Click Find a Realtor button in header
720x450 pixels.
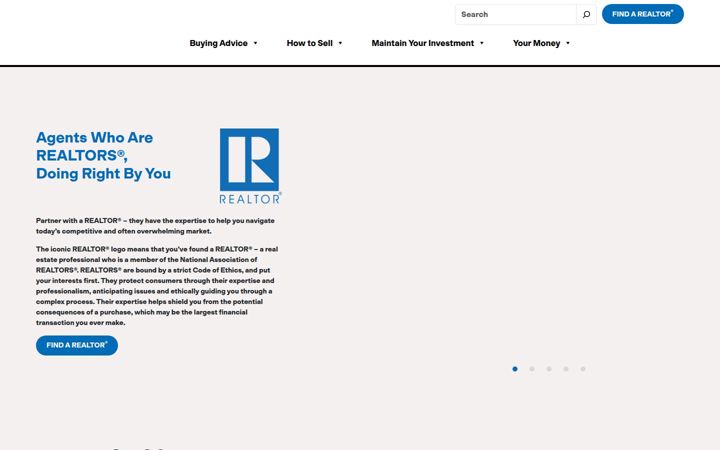tap(642, 14)
